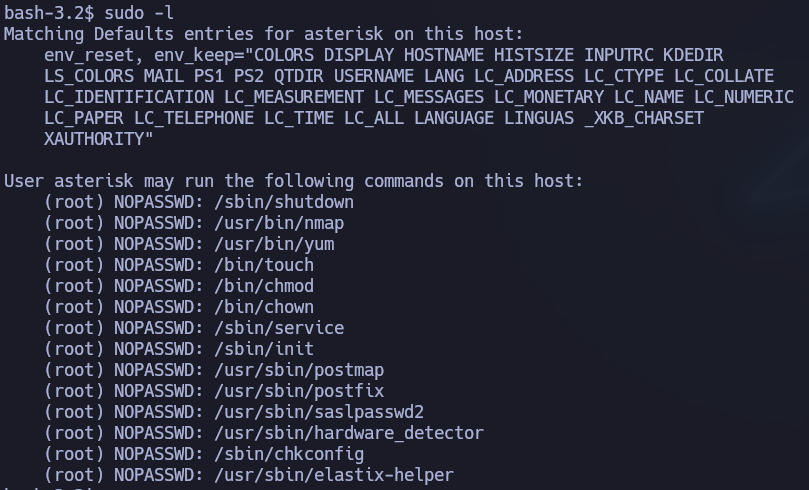Click the XAUTHORITY text in Defaults
Screen dimensions: 809x490
click(x=93, y=139)
